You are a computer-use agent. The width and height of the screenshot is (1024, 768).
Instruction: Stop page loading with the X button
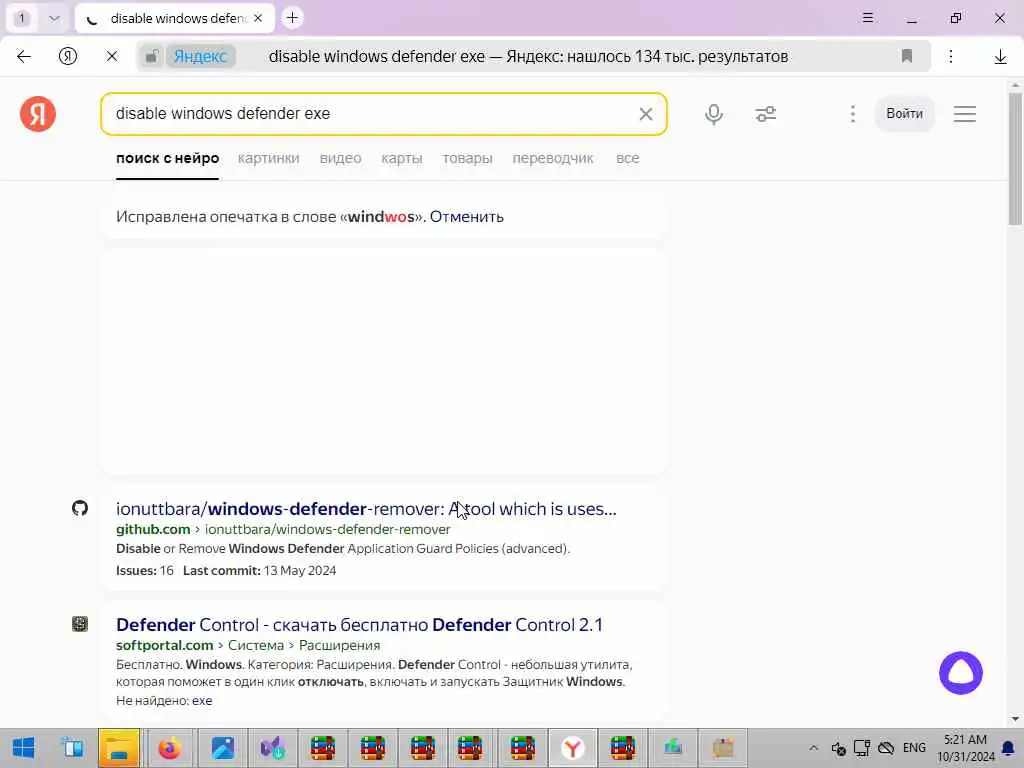click(112, 57)
